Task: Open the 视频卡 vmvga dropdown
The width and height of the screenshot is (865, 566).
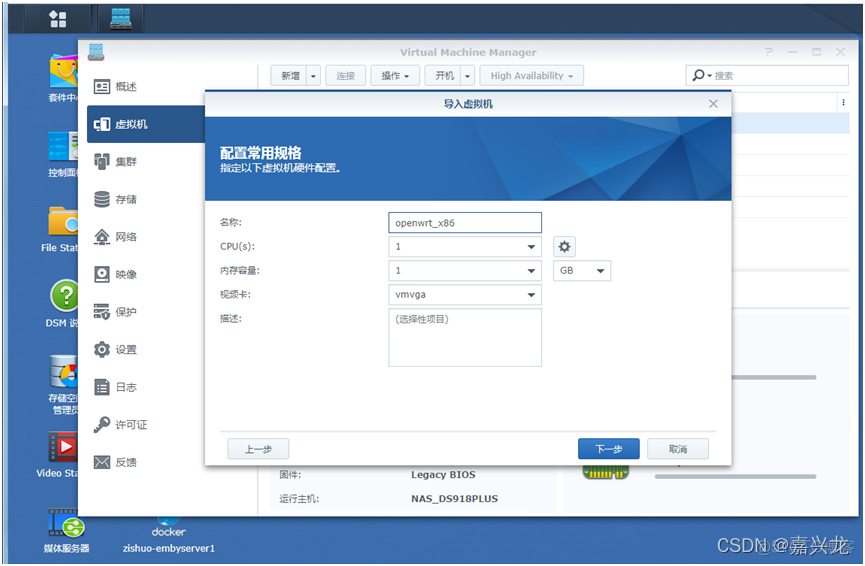Action: click(x=465, y=295)
